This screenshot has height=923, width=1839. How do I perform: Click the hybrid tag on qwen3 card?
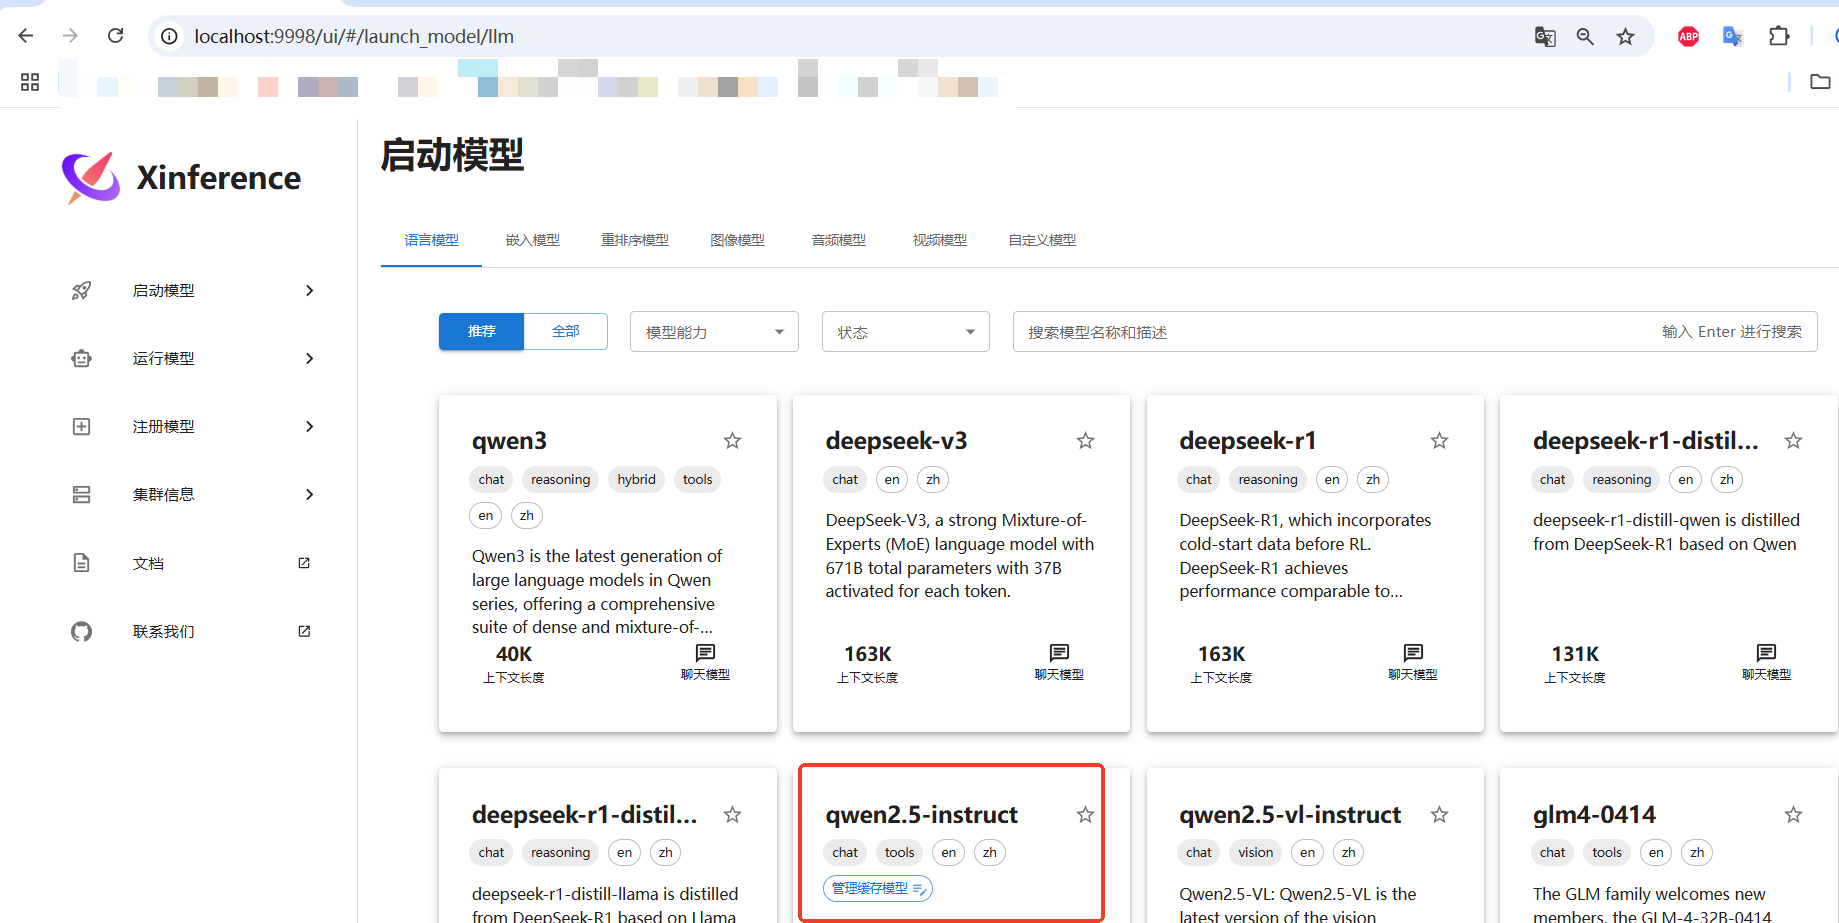(x=637, y=480)
